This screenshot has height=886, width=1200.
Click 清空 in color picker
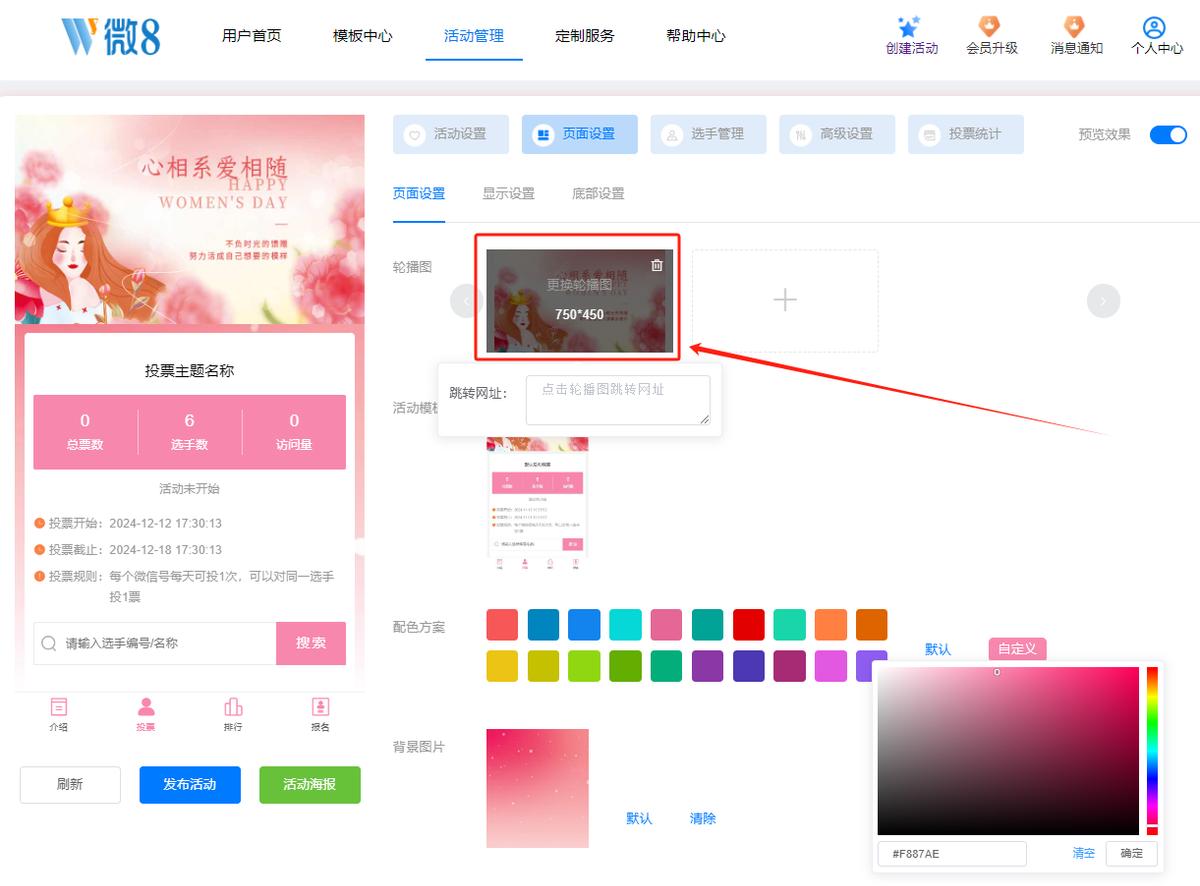1084,854
